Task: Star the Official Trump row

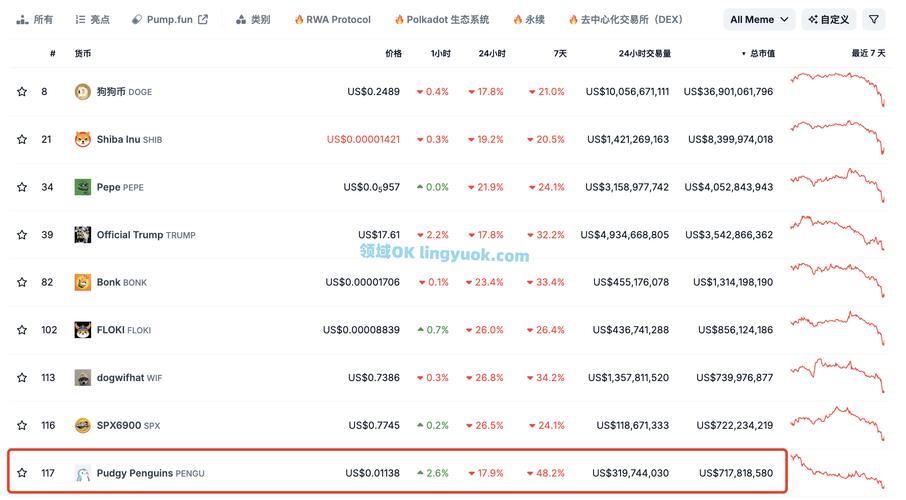Action: point(22,235)
